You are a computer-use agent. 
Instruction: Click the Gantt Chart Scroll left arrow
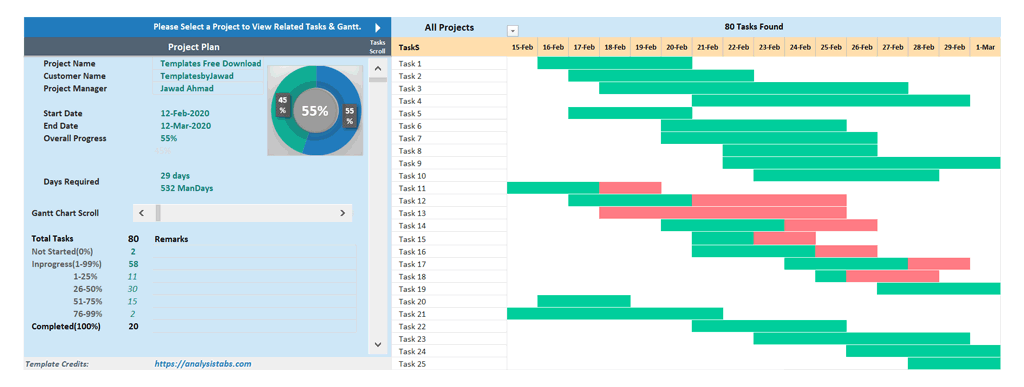click(143, 213)
